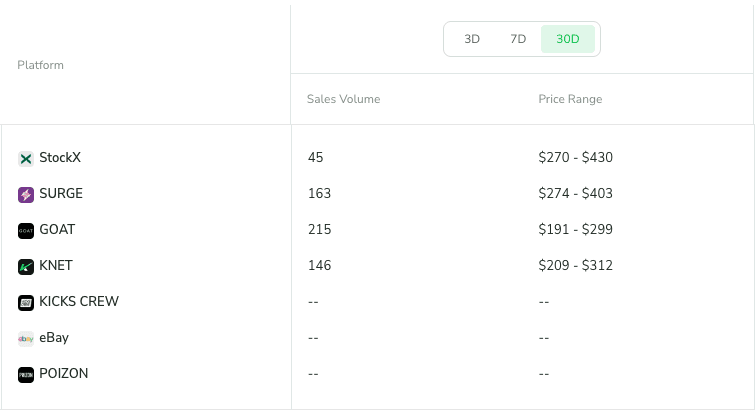This screenshot has width=755, height=411.
Task: Select the 30D time range tab
Action: [568, 39]
